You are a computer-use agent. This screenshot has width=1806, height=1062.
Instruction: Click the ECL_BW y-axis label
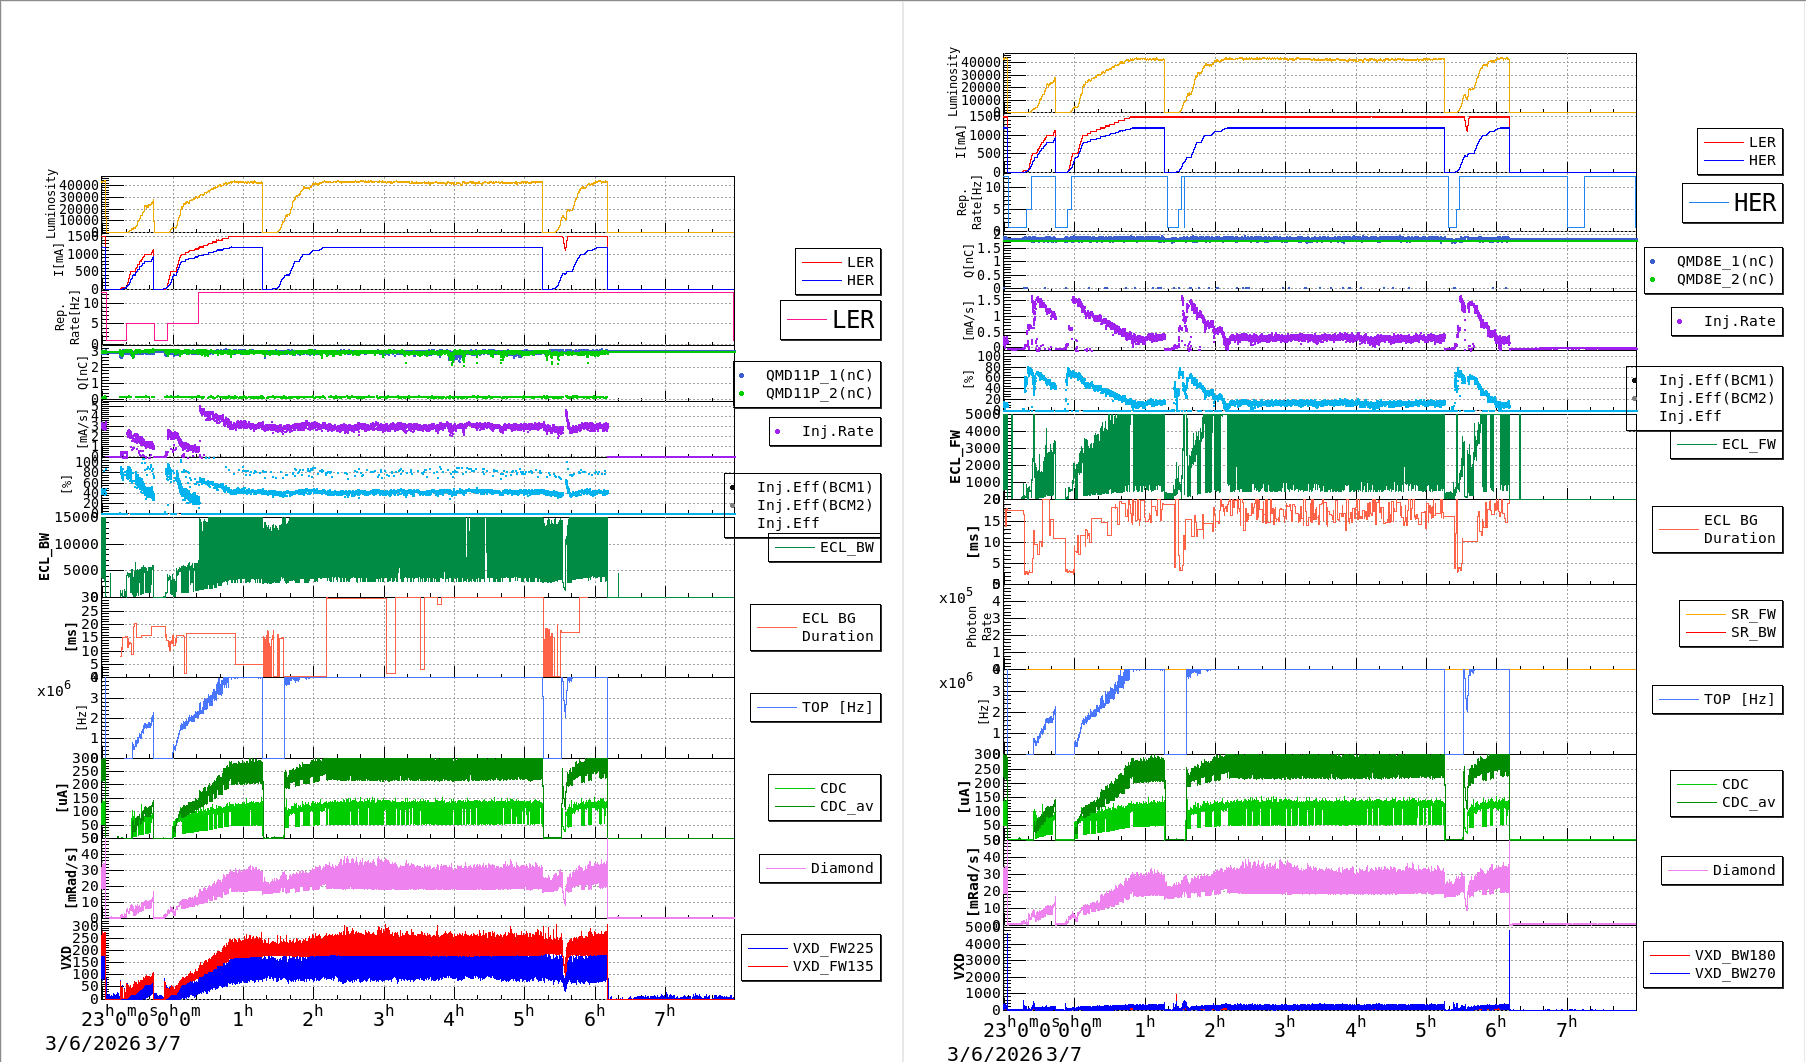click(x=44, y=556)
